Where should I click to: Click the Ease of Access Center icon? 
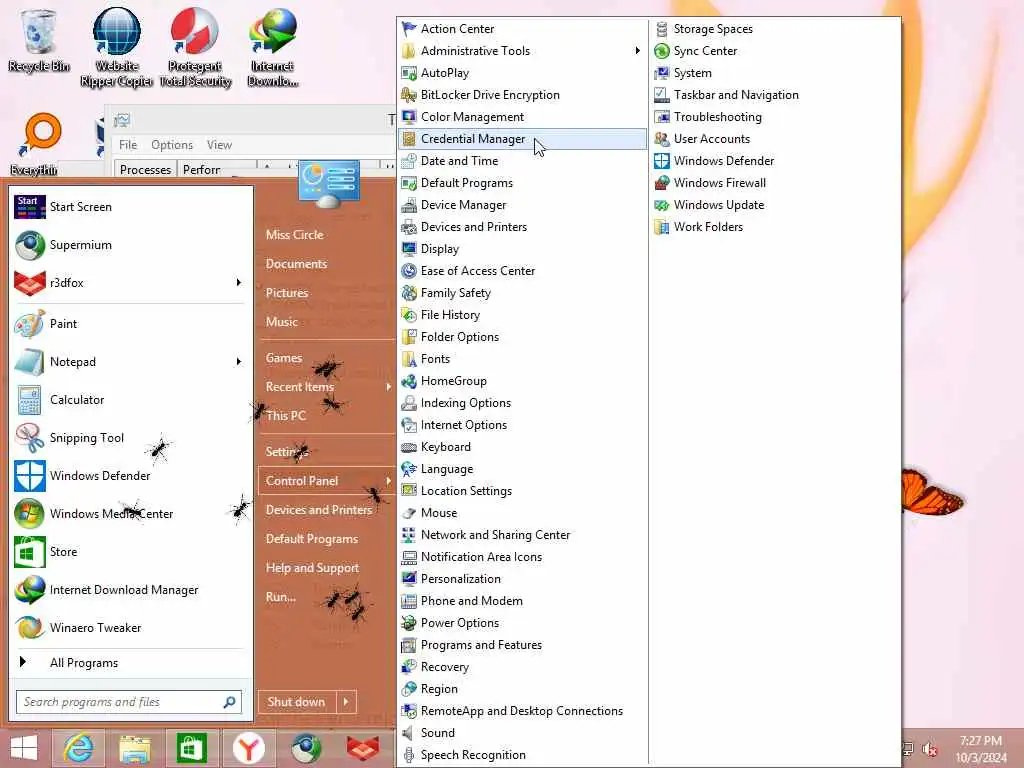click(x=409, y=271)
